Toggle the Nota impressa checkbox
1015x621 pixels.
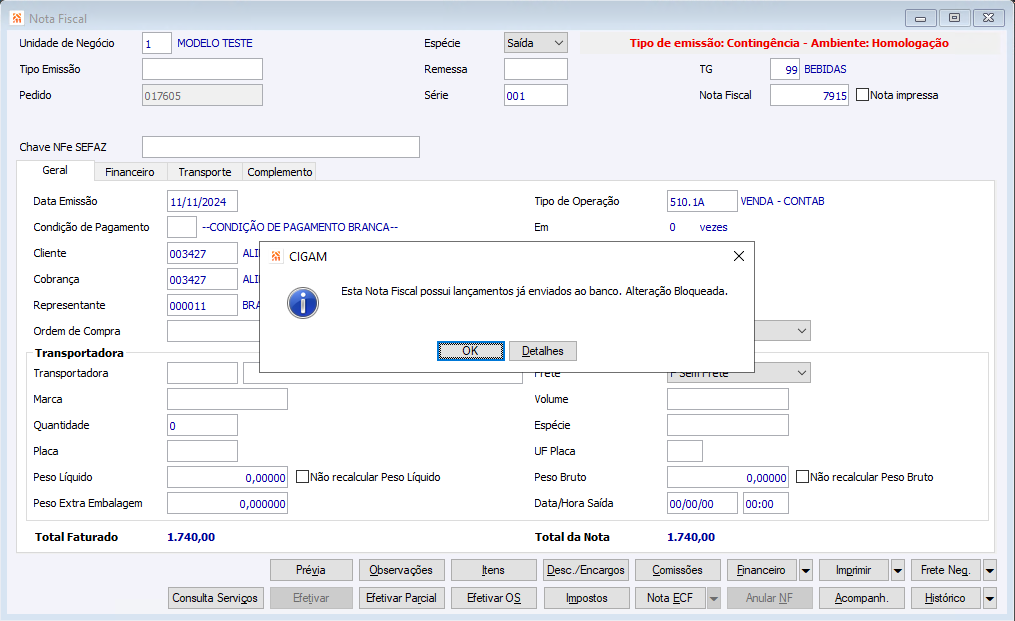[x=862, y=95]
